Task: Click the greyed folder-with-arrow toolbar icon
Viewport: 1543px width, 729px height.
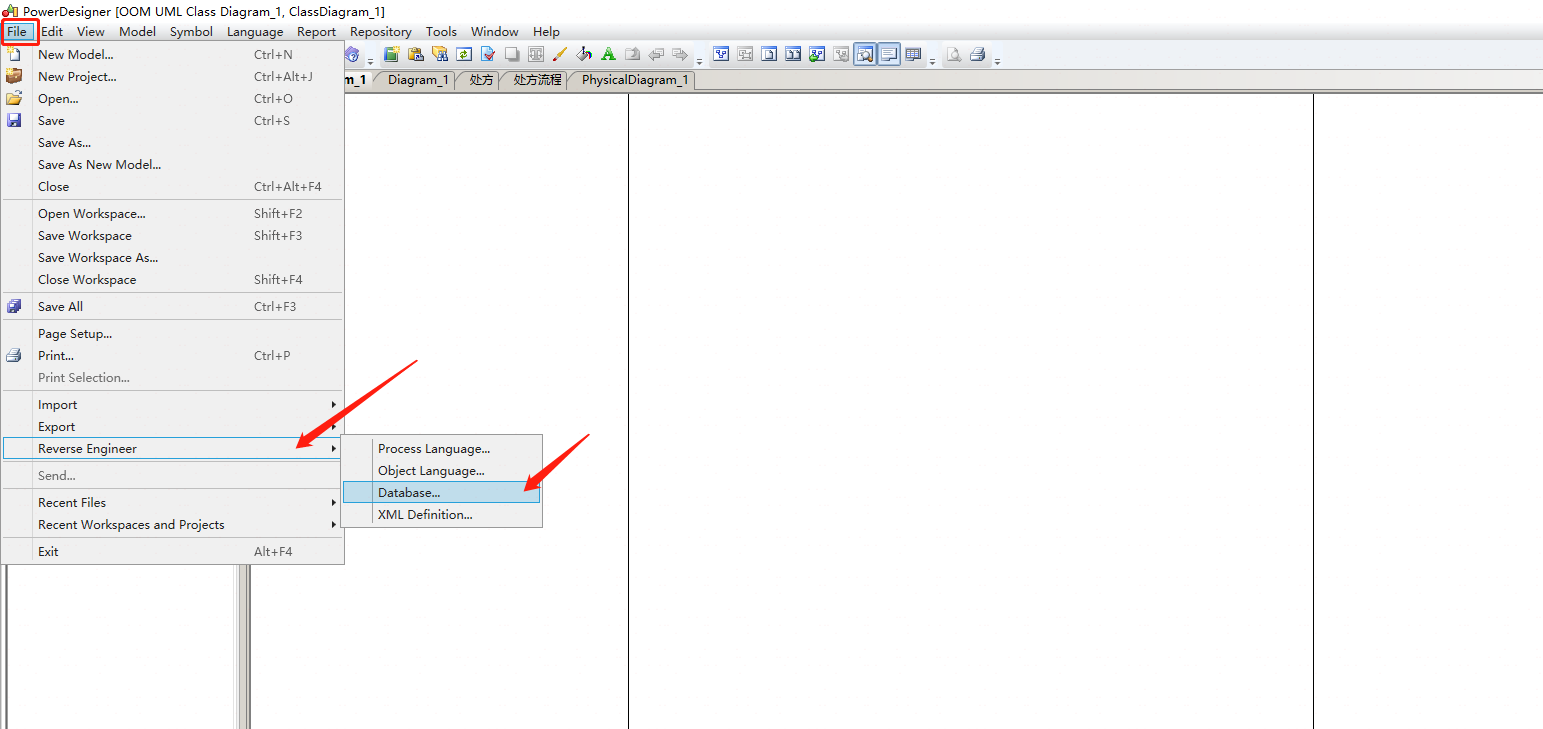Action: click(x=632, y=54)
